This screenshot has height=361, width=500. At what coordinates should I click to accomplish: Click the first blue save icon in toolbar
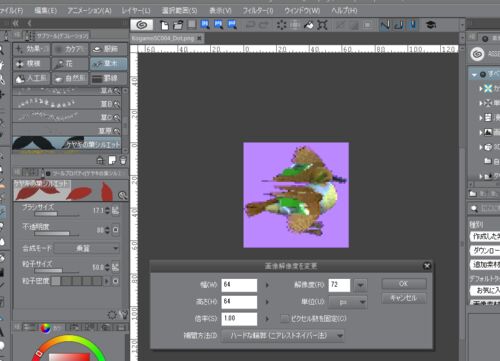coord(205,25)
